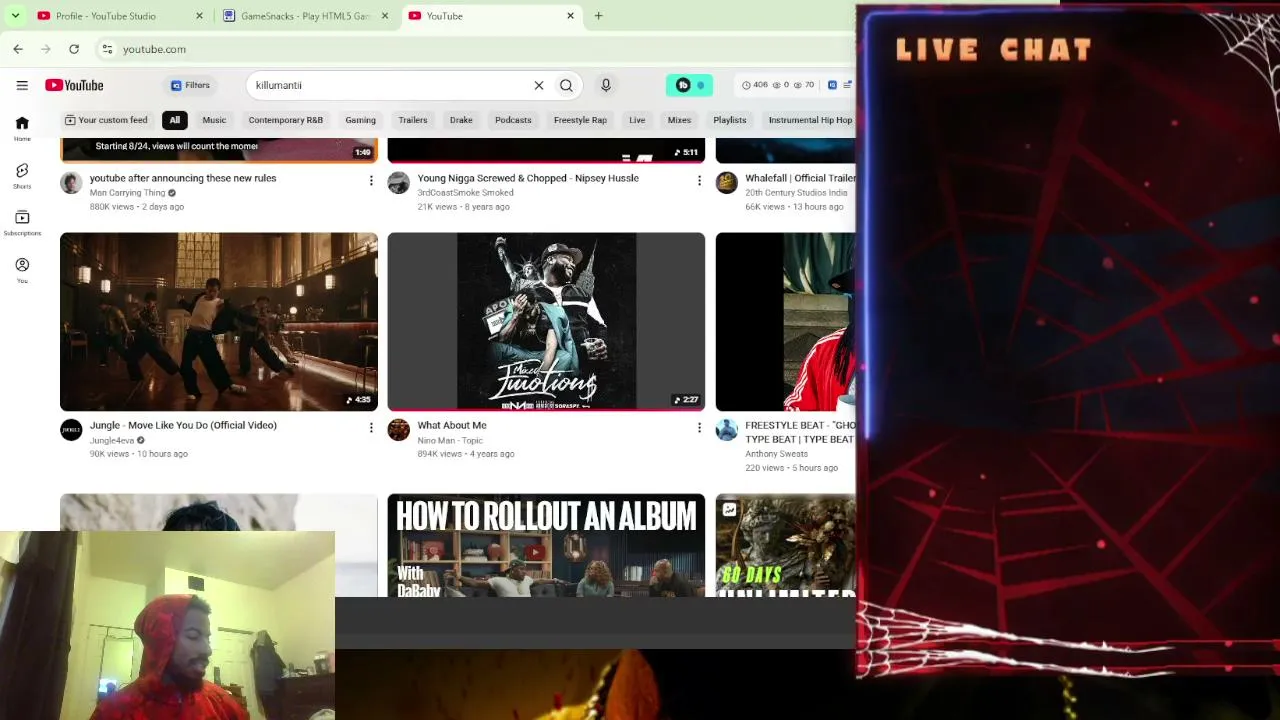Open Shorts from the sidebar
This screenshot has height=720, width=1280.
click(x=22, y=175)
